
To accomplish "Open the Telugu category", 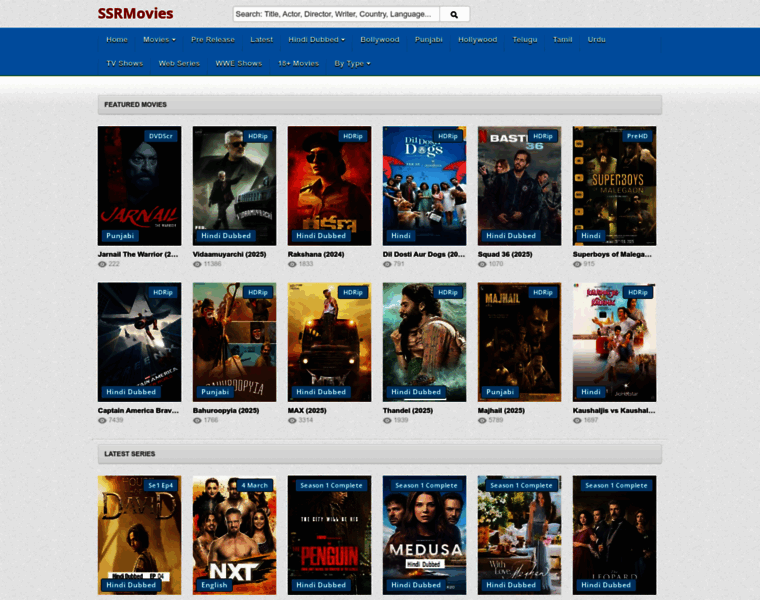I will [525, 40].
